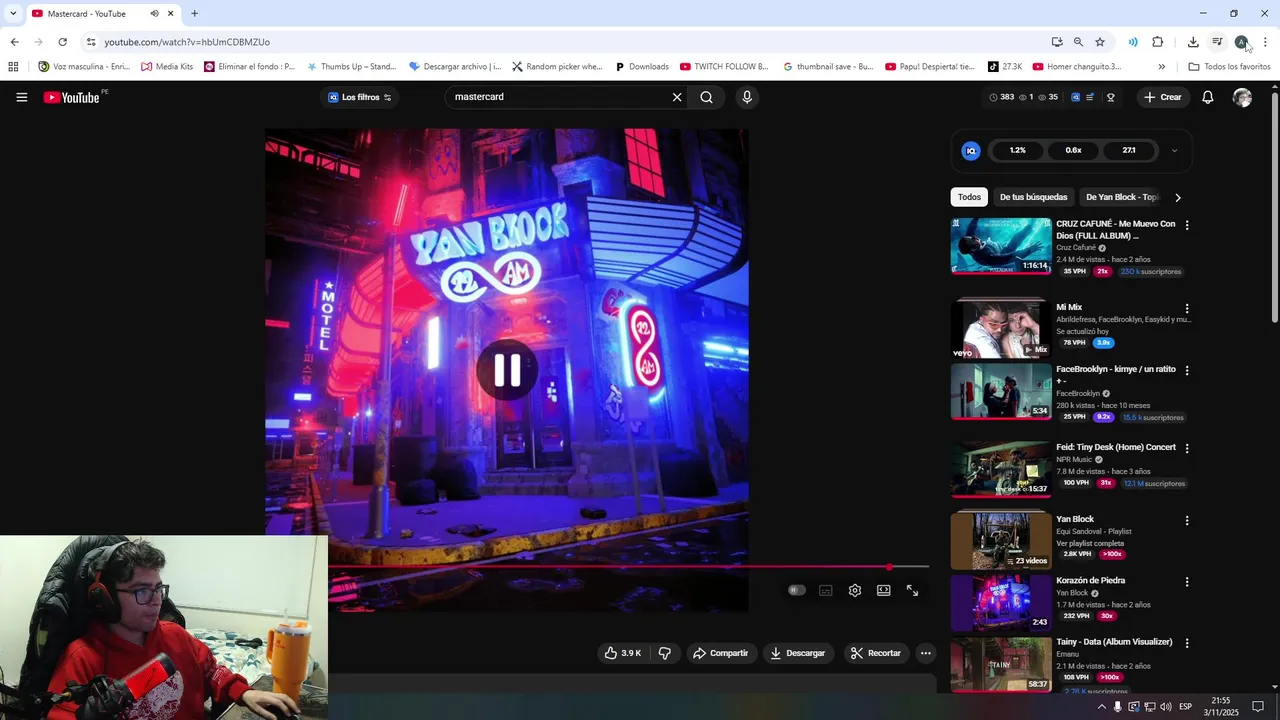
Task: Open Chrome three-dot menu
Action: (1265, 42)
